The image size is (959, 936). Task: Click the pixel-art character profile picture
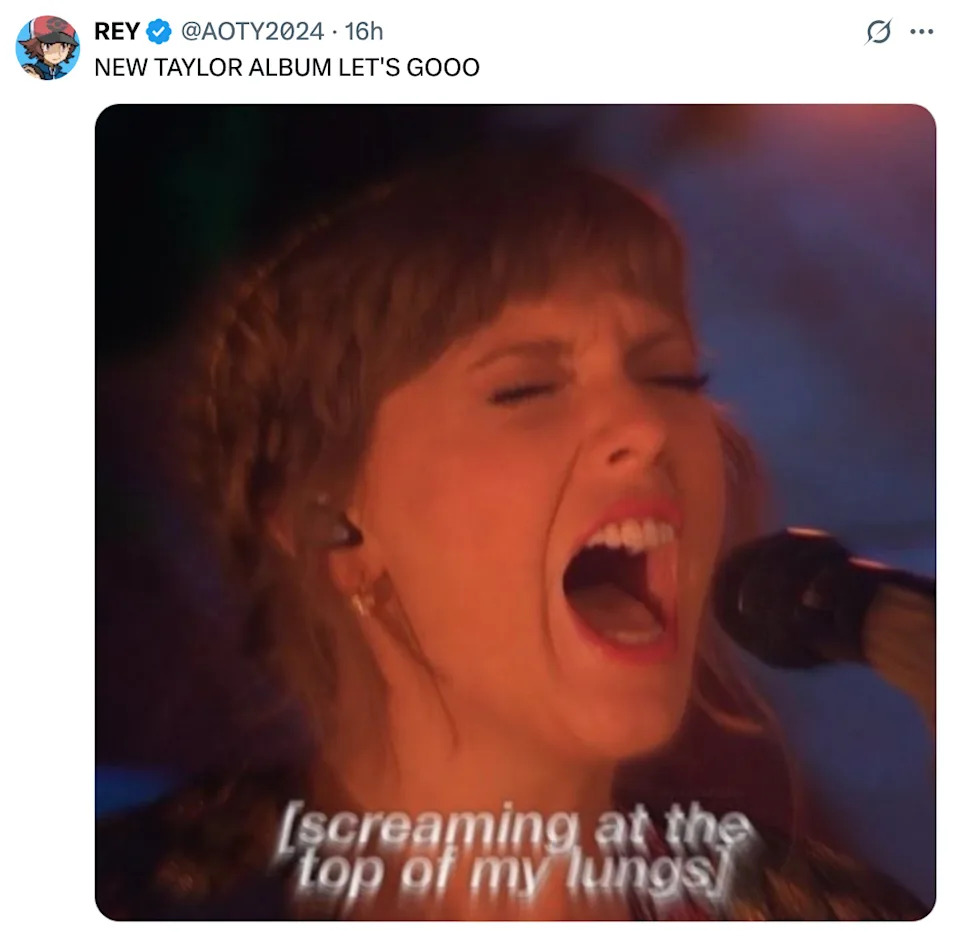[48, 47]
